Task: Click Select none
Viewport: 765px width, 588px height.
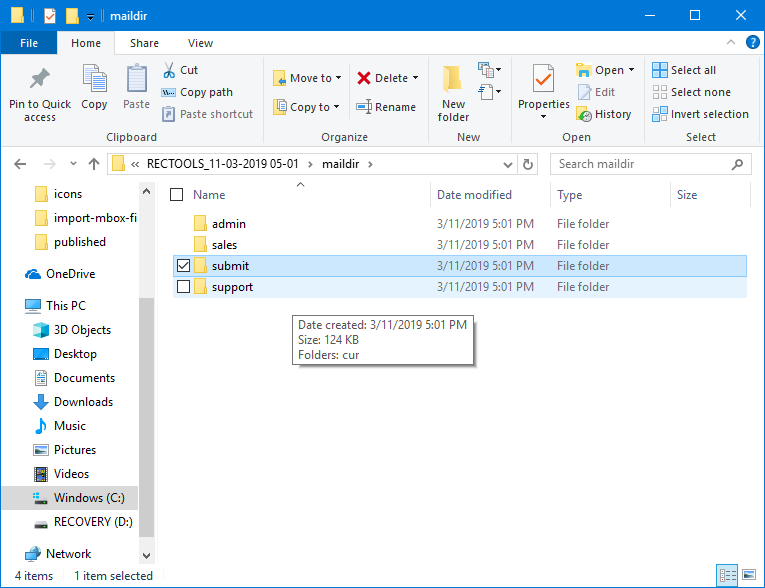Action: pyautogui.click(x=692, y=92)
